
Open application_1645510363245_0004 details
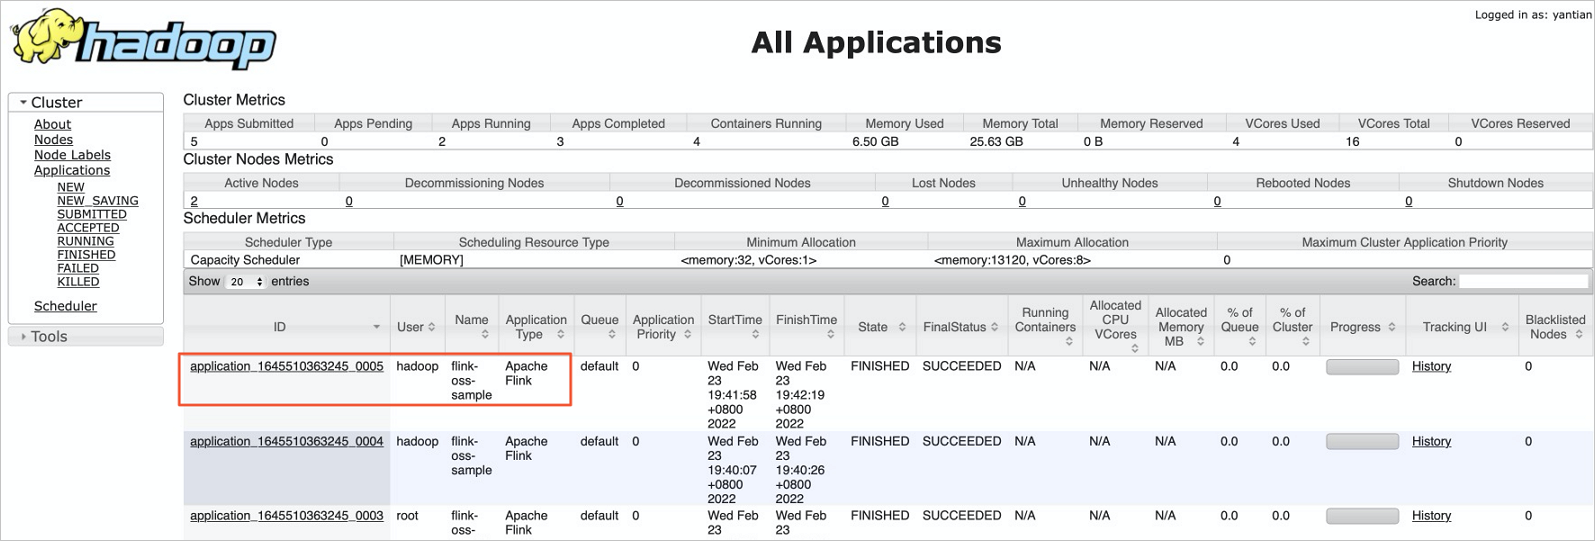[287, 441]
